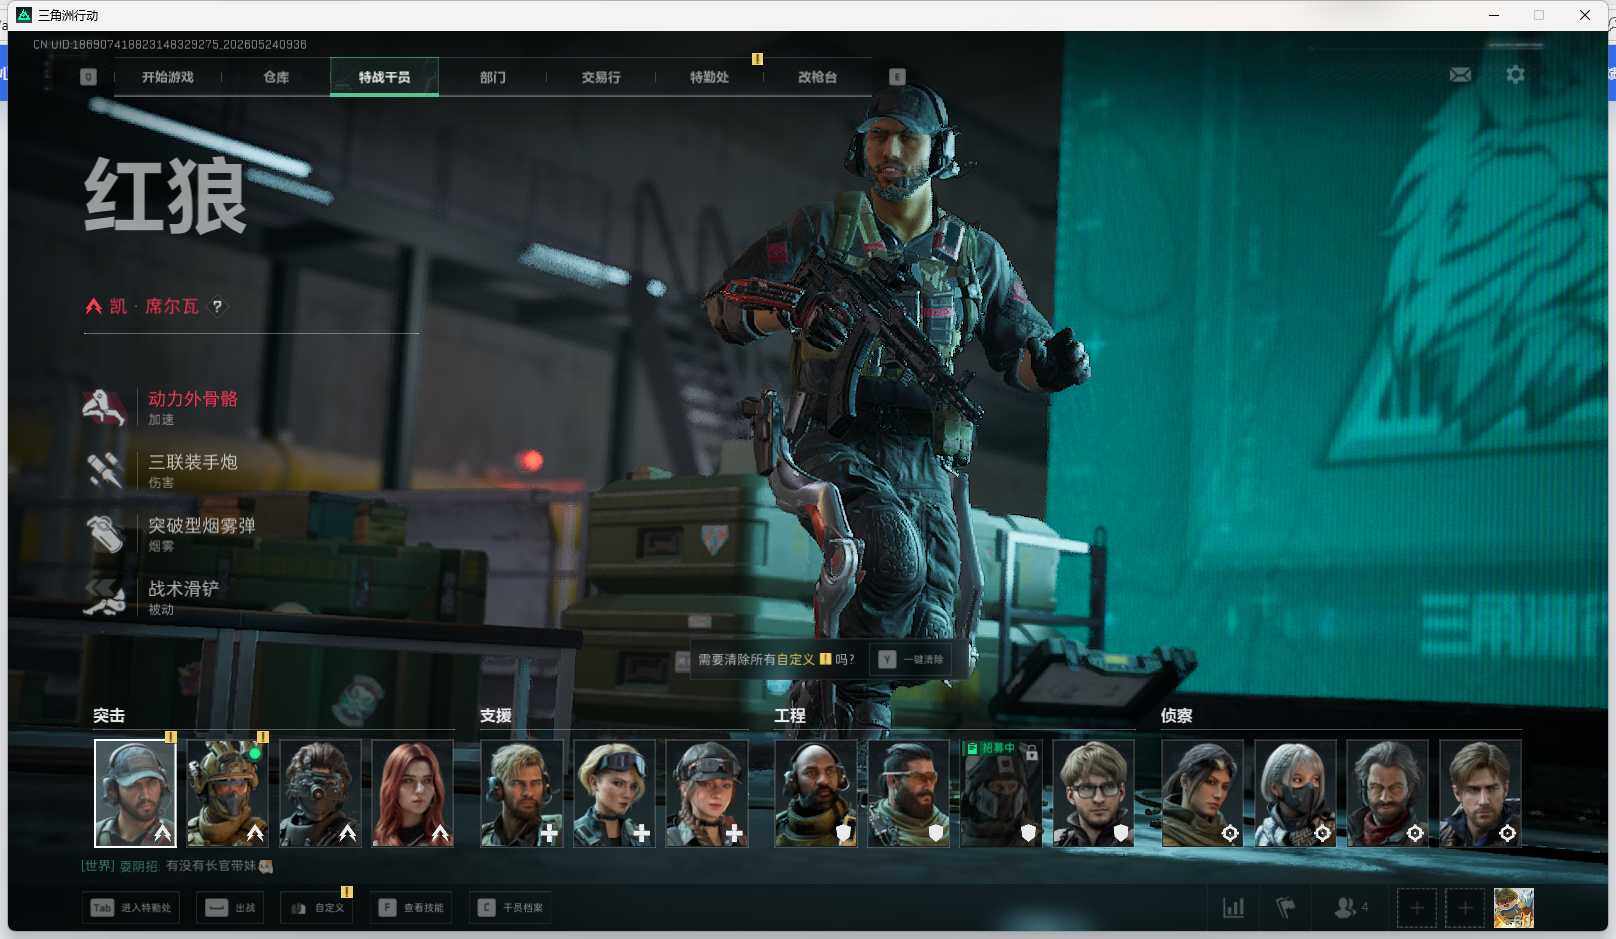1616x939 pixels.
Task: Select the blonde support operator with goggles
Action: coord(614,793)
